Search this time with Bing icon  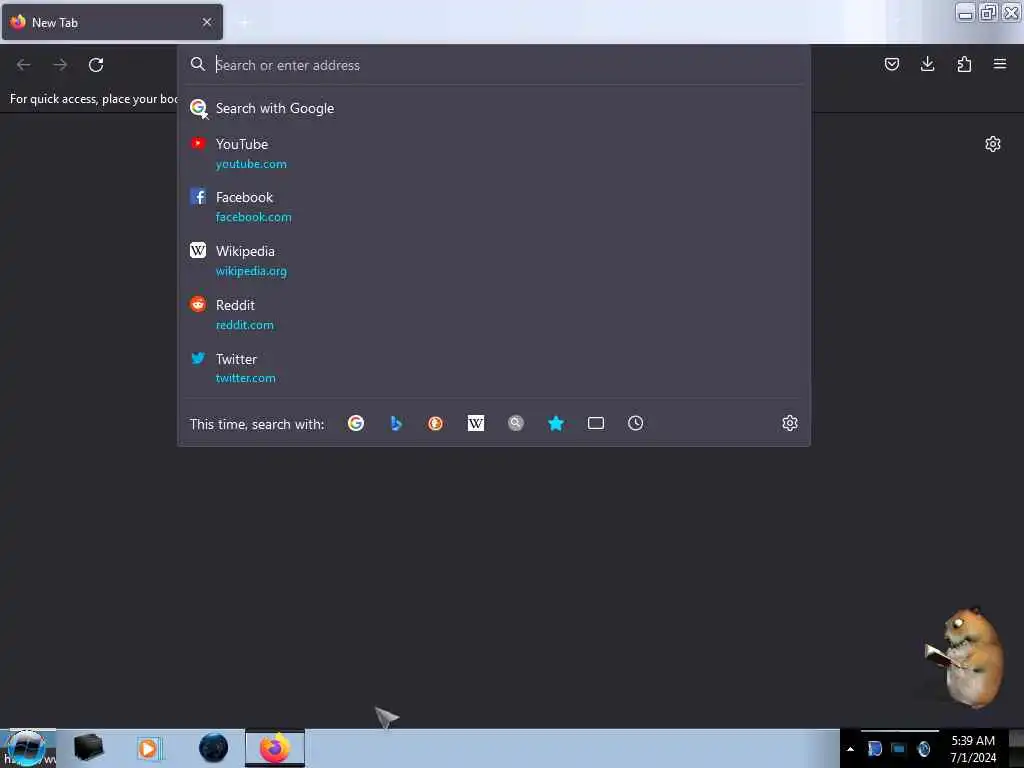396,423
